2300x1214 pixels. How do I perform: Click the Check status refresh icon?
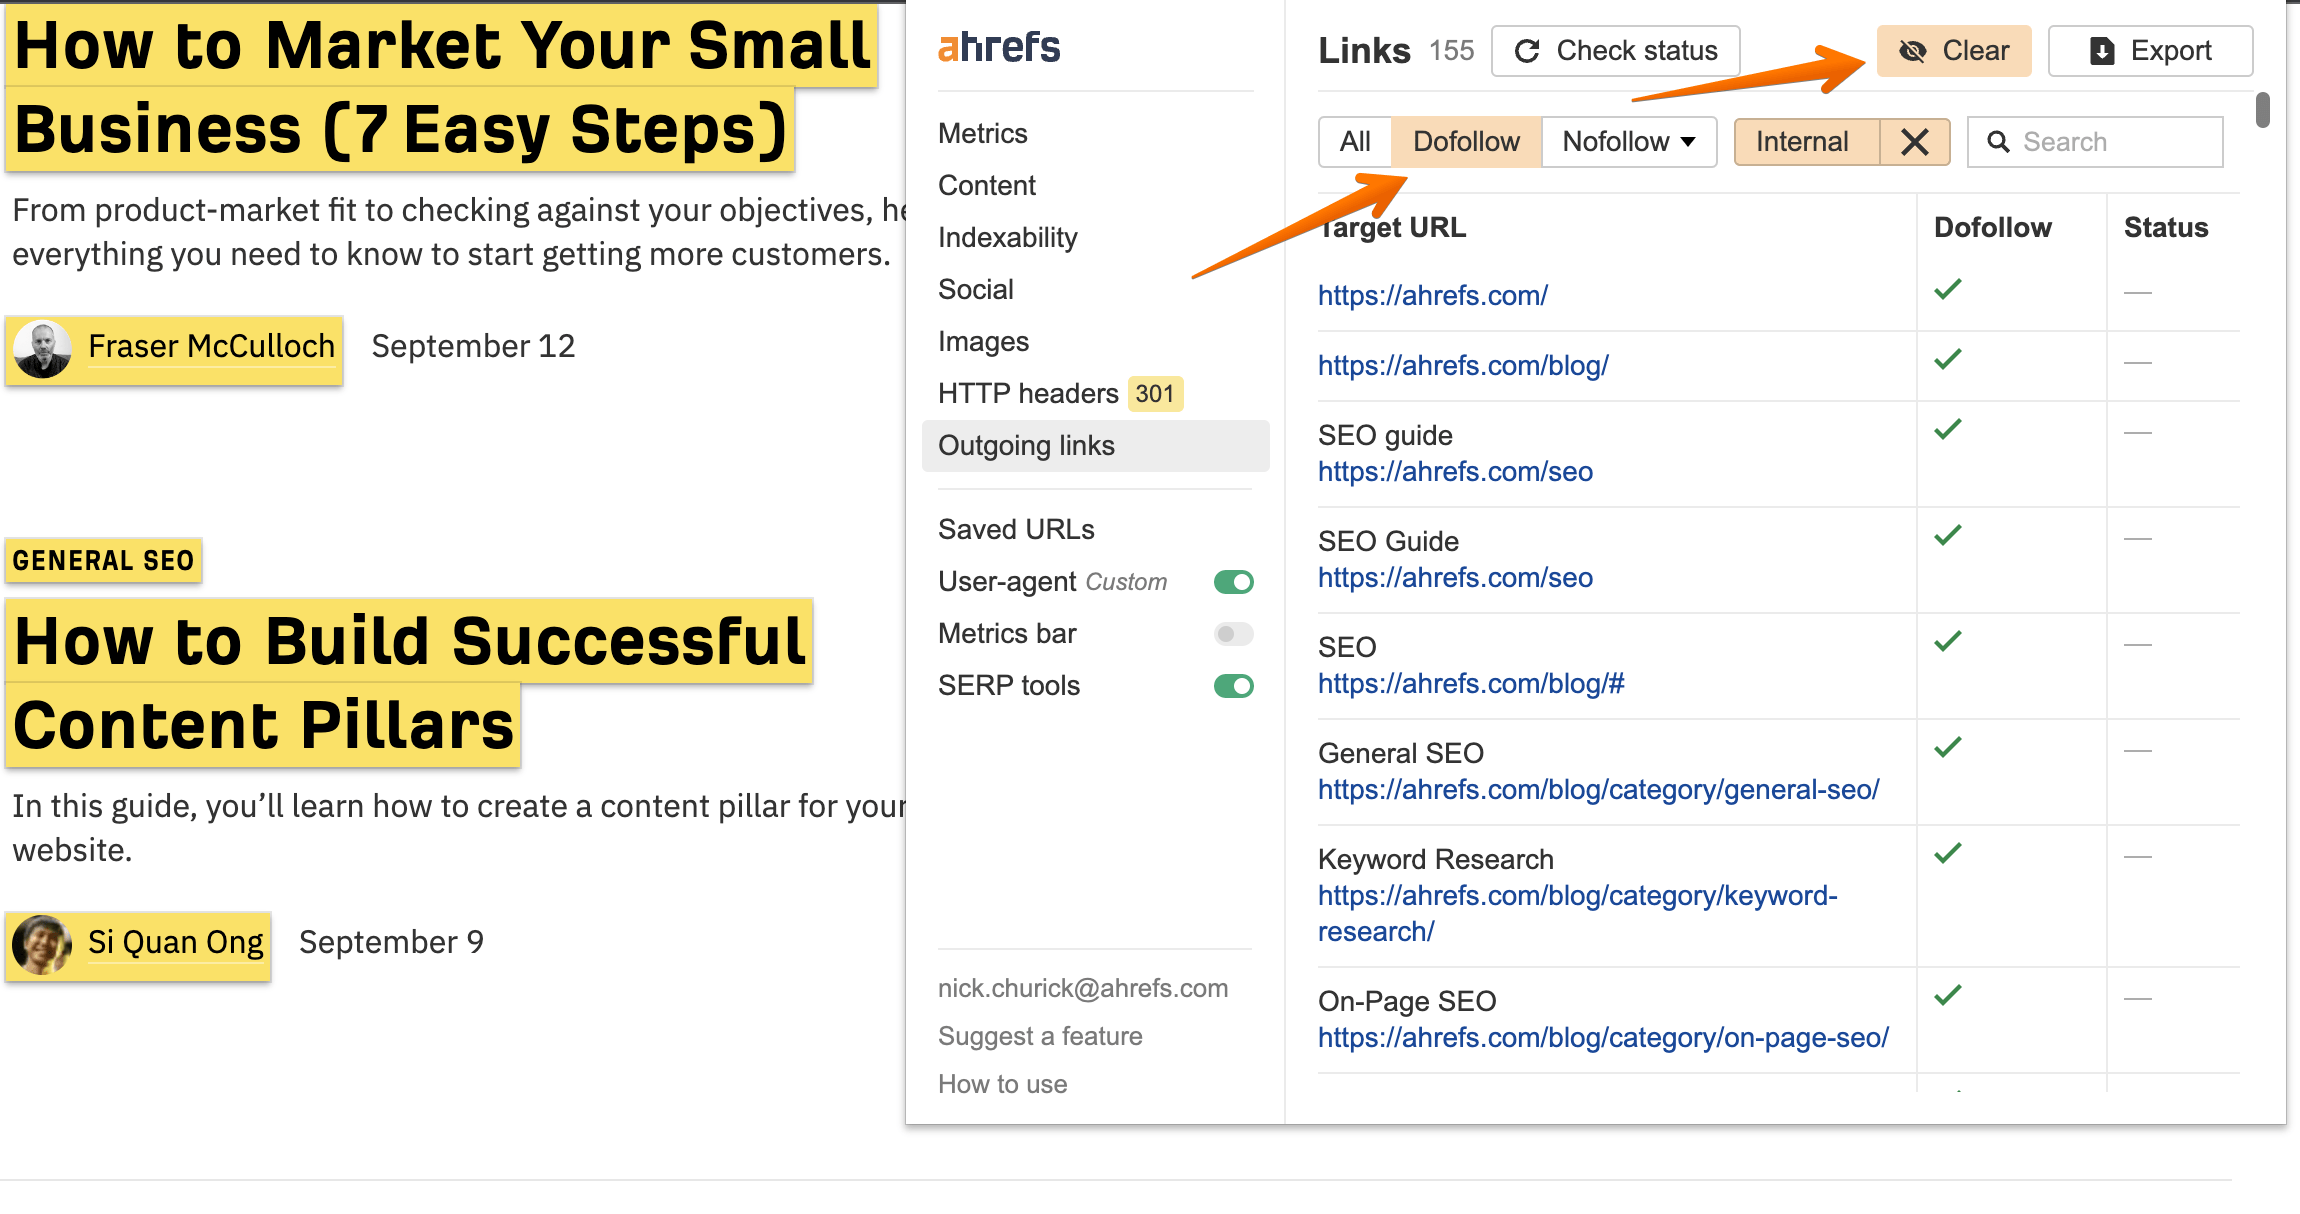[1527, 49]
